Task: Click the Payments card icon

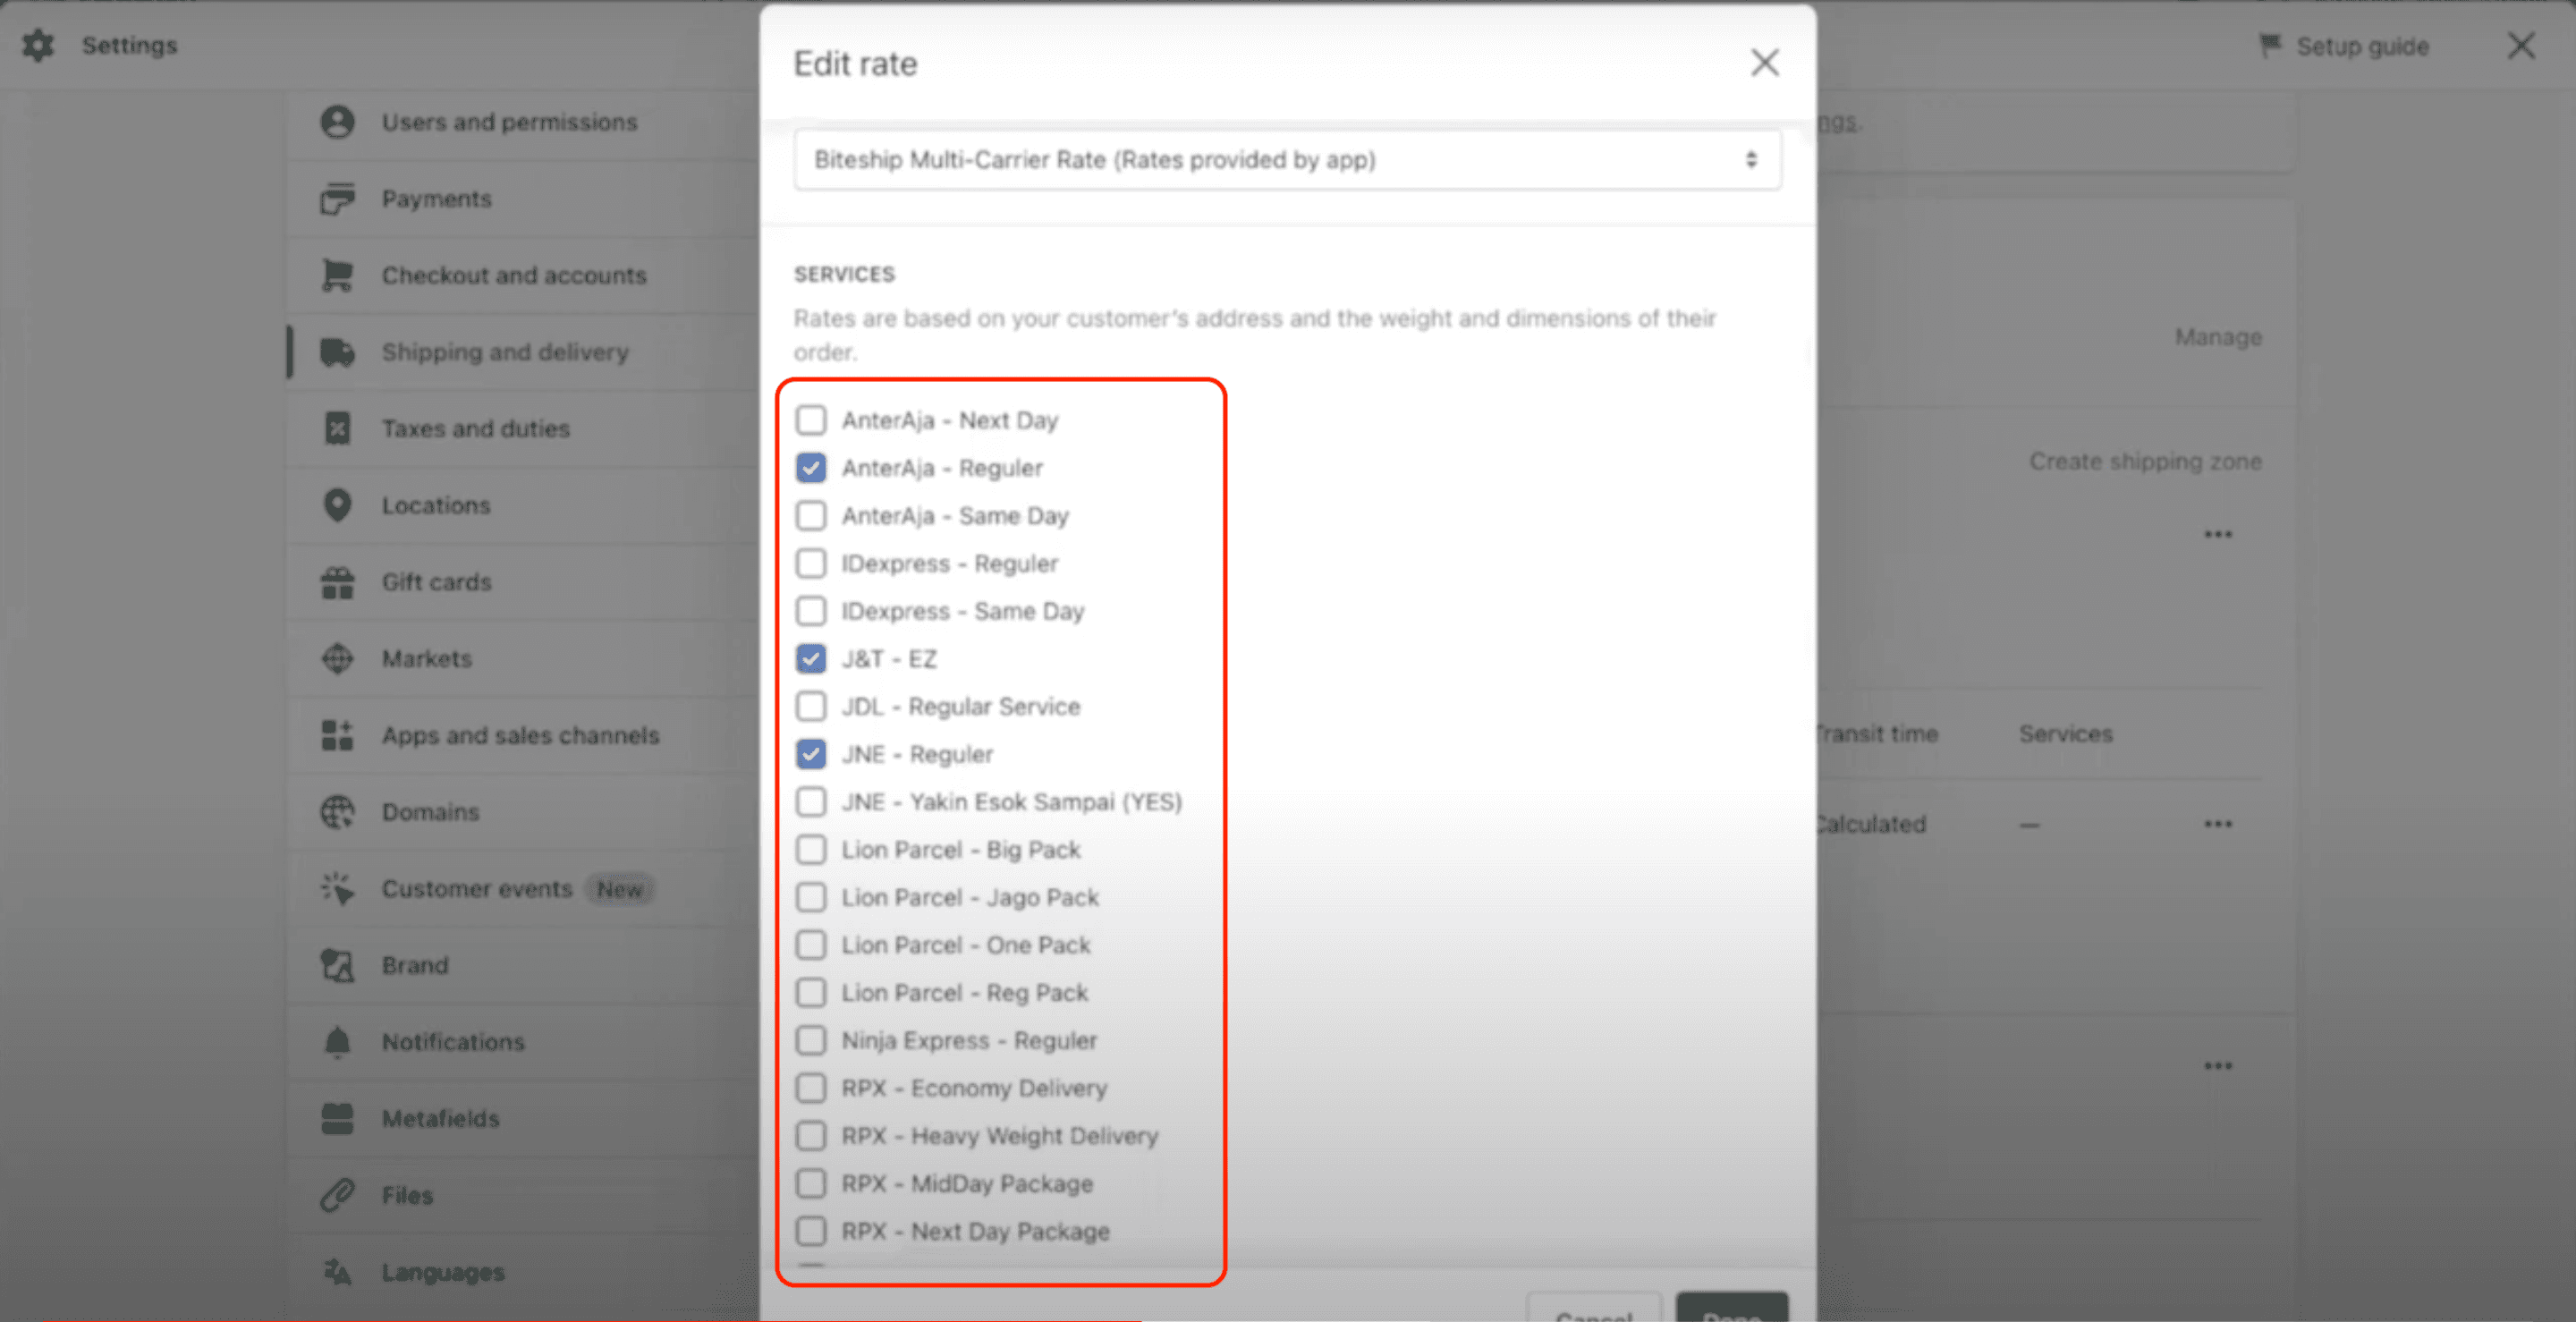Action: pyautogui.click(x=338, y=199)
